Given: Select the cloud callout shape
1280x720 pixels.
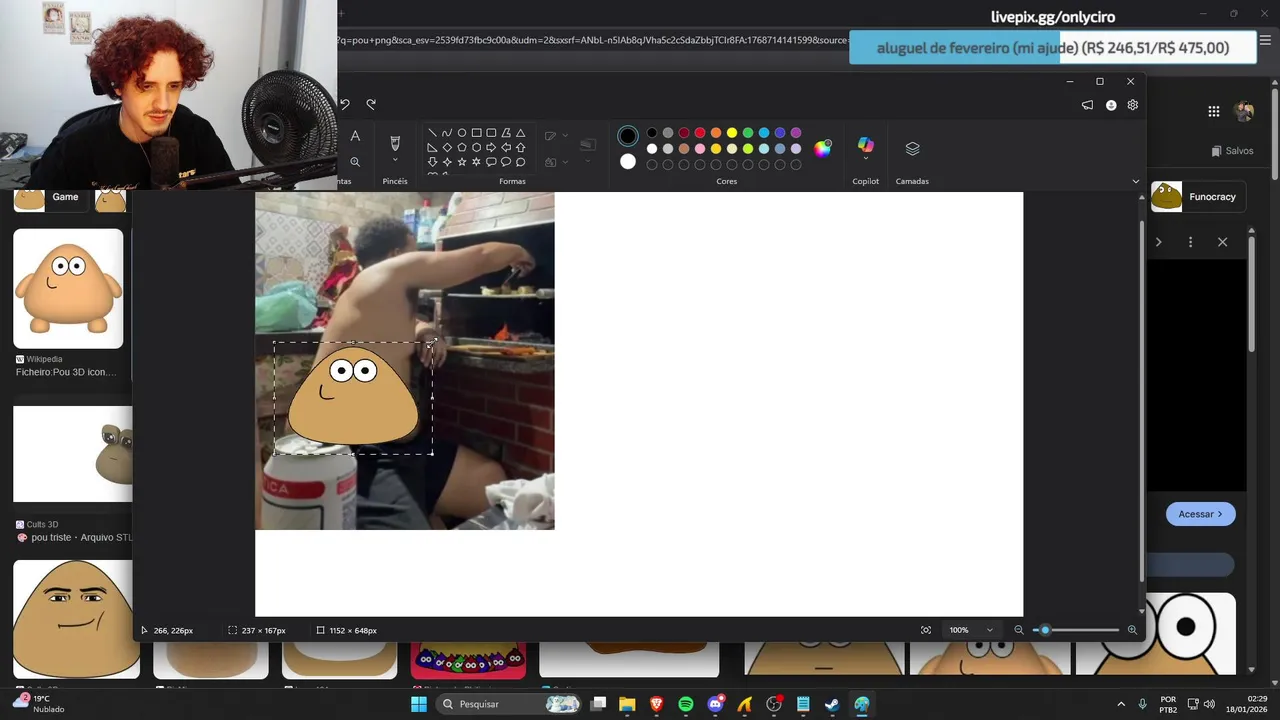Looking at the screenshot, I should coord(520,161).
